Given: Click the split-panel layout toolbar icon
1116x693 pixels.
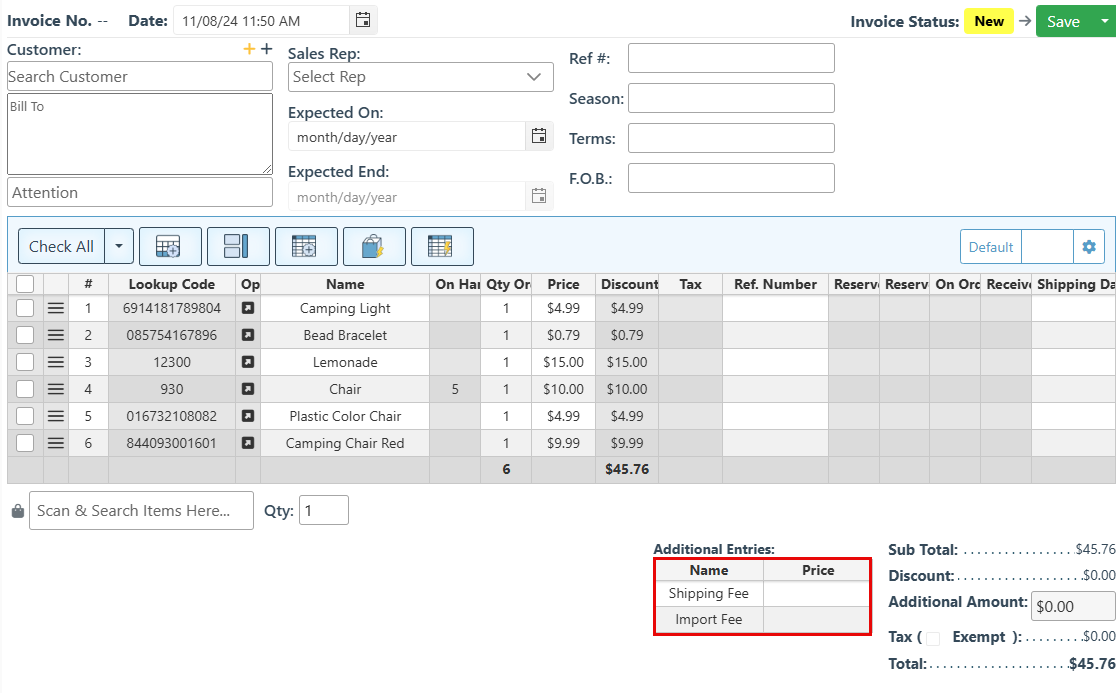Looking at the screenshot, I should [235, 246].
